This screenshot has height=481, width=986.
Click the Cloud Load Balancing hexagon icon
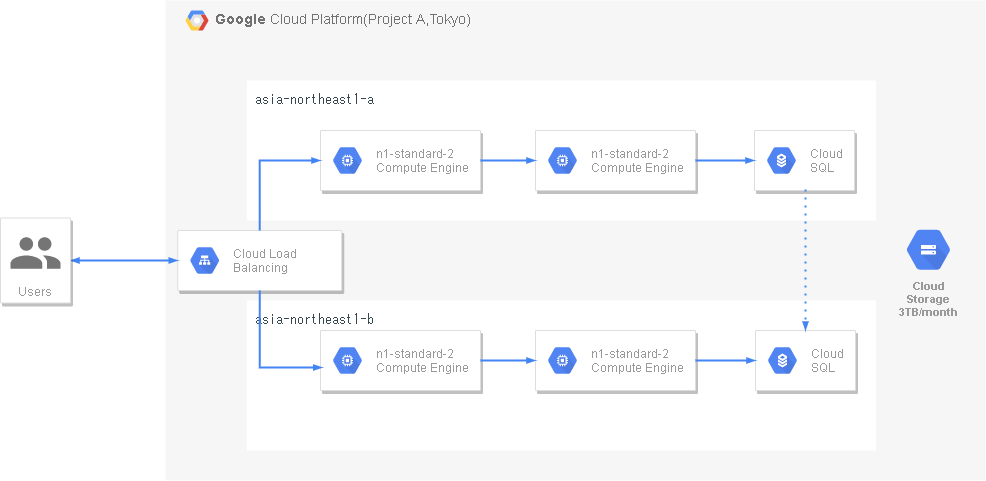[x=204, y=261]
